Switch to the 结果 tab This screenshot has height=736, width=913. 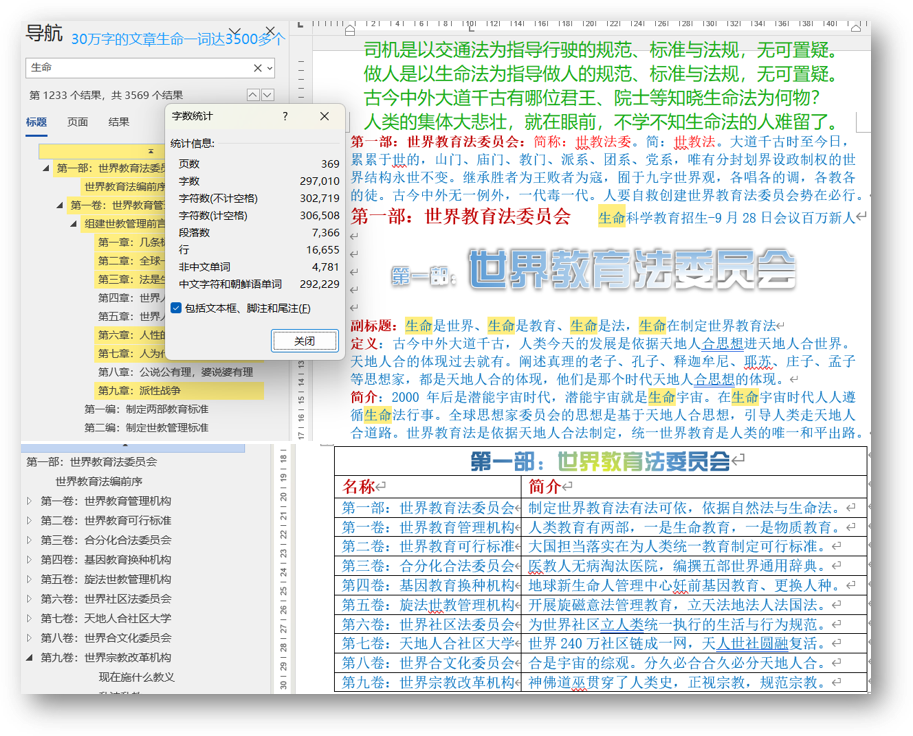[118, 122]
